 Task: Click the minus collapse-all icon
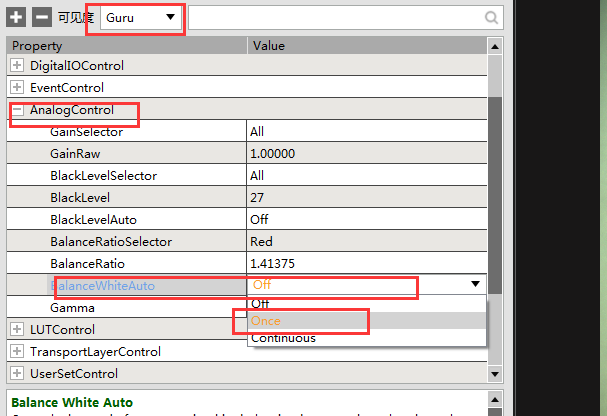pyautogui.click(x=41, y=17)
